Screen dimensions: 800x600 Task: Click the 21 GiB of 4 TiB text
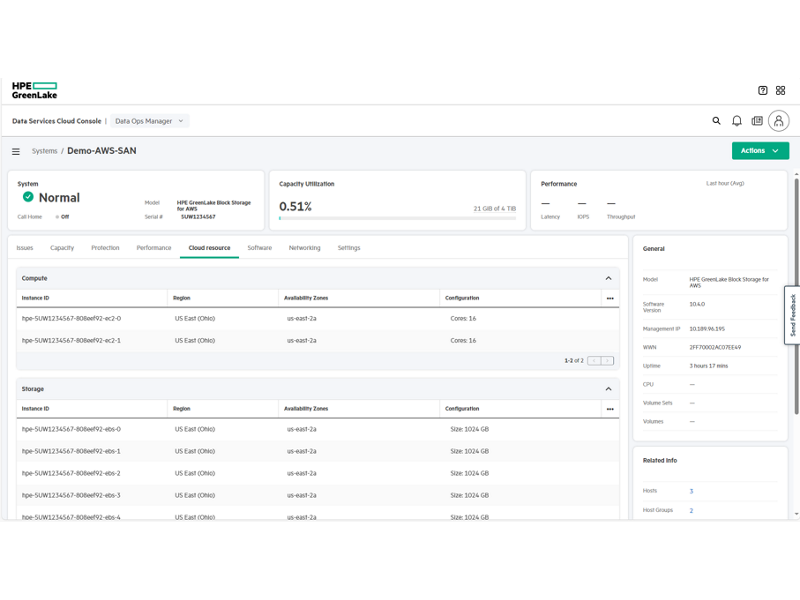pyautogui.click(x=494, y=209)
